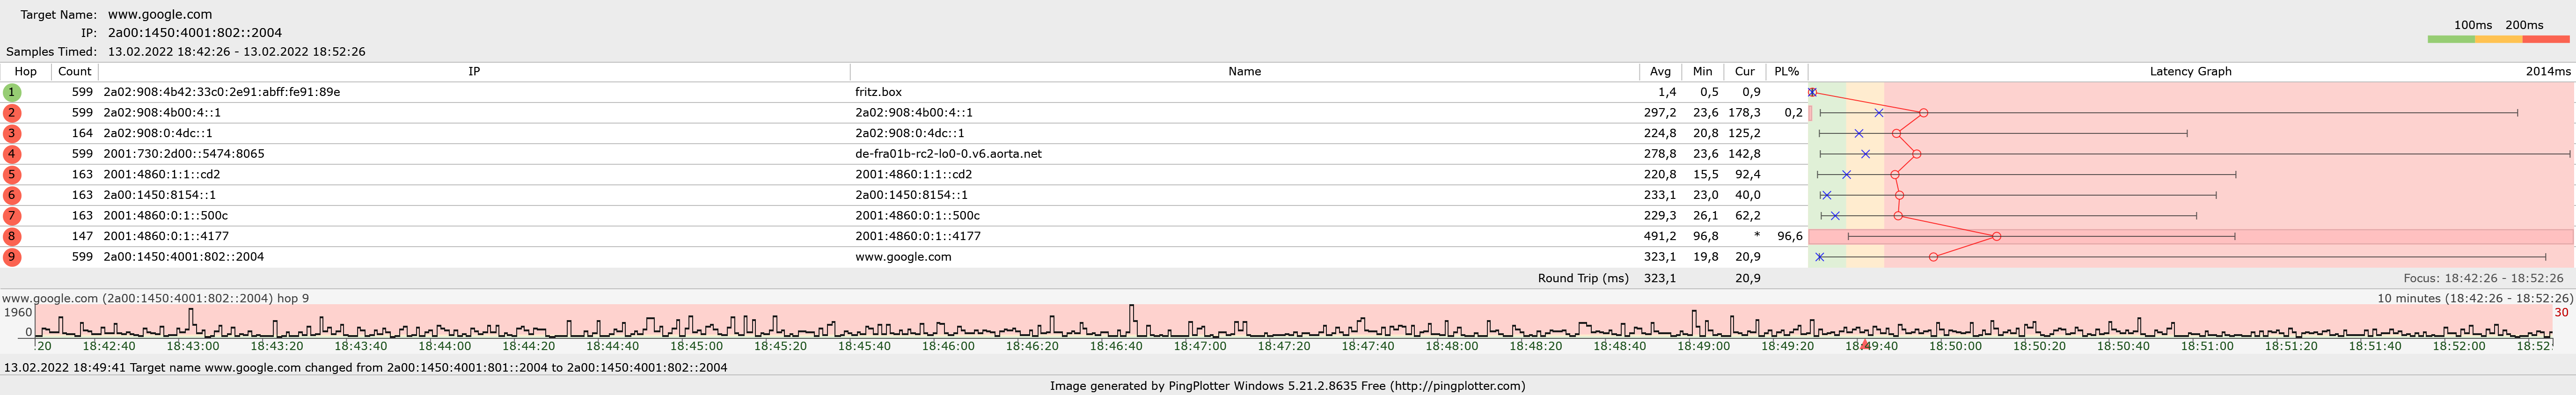This screenshot has width=2576, height=395.
Task: Click the 18:46:00 label on the timeline graph
Action: 948,346
